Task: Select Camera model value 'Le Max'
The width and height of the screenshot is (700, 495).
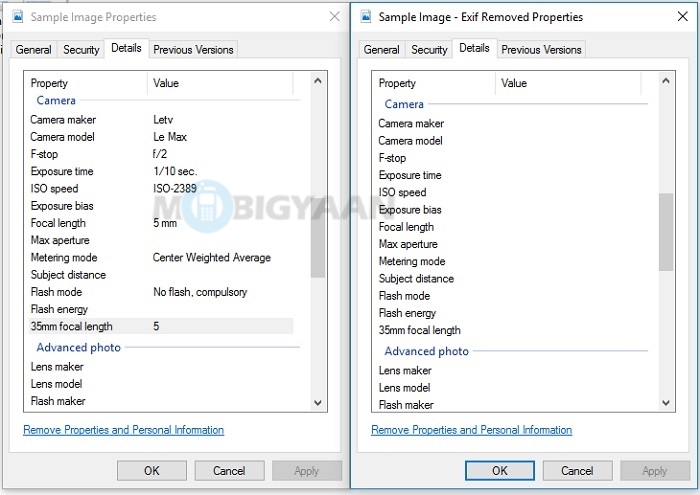Action: pos(170,137)
